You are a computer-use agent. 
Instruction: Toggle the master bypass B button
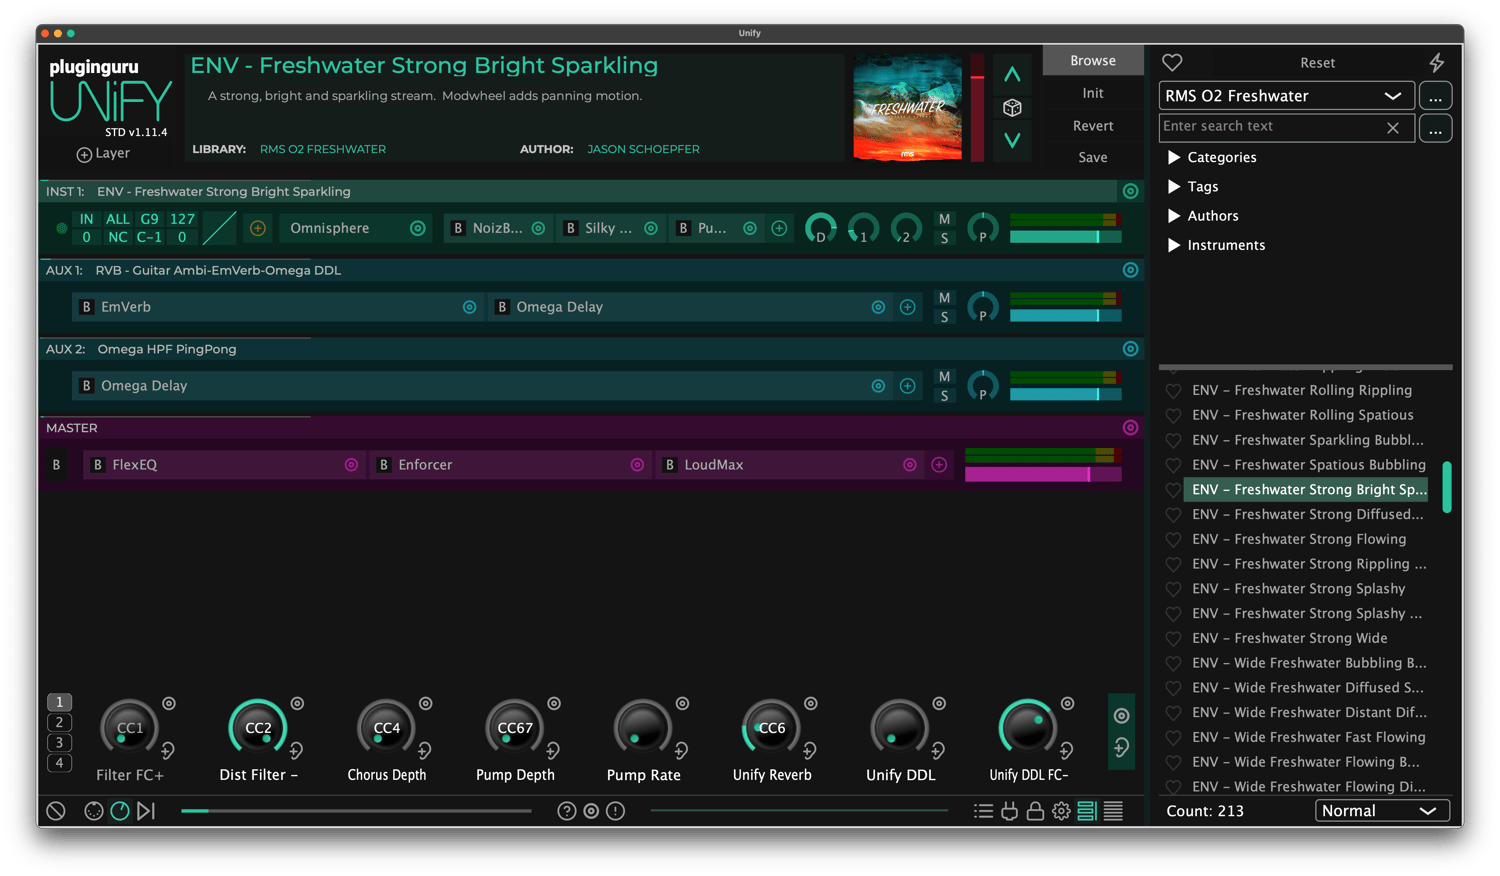(x=56, y=465)
